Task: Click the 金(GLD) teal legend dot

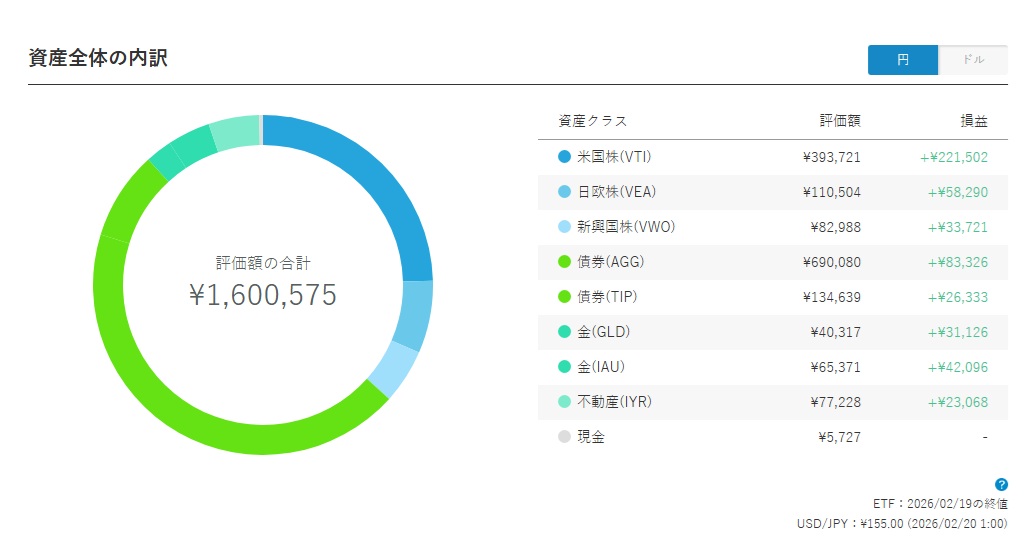Action: click(565, 332)
